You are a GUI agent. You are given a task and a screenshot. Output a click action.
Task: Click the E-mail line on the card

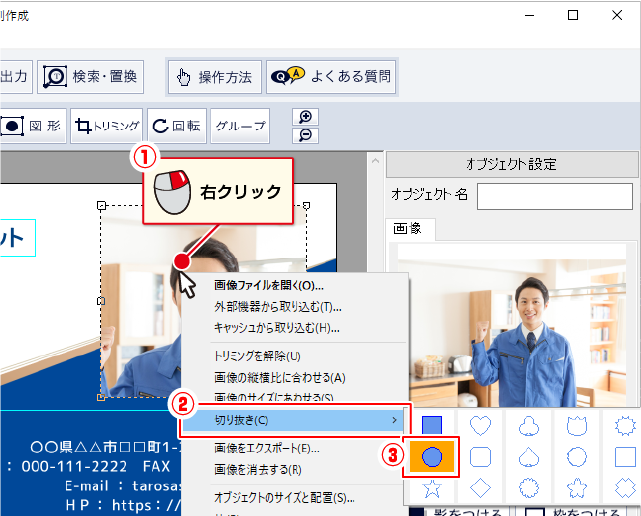tap(123, 486)
